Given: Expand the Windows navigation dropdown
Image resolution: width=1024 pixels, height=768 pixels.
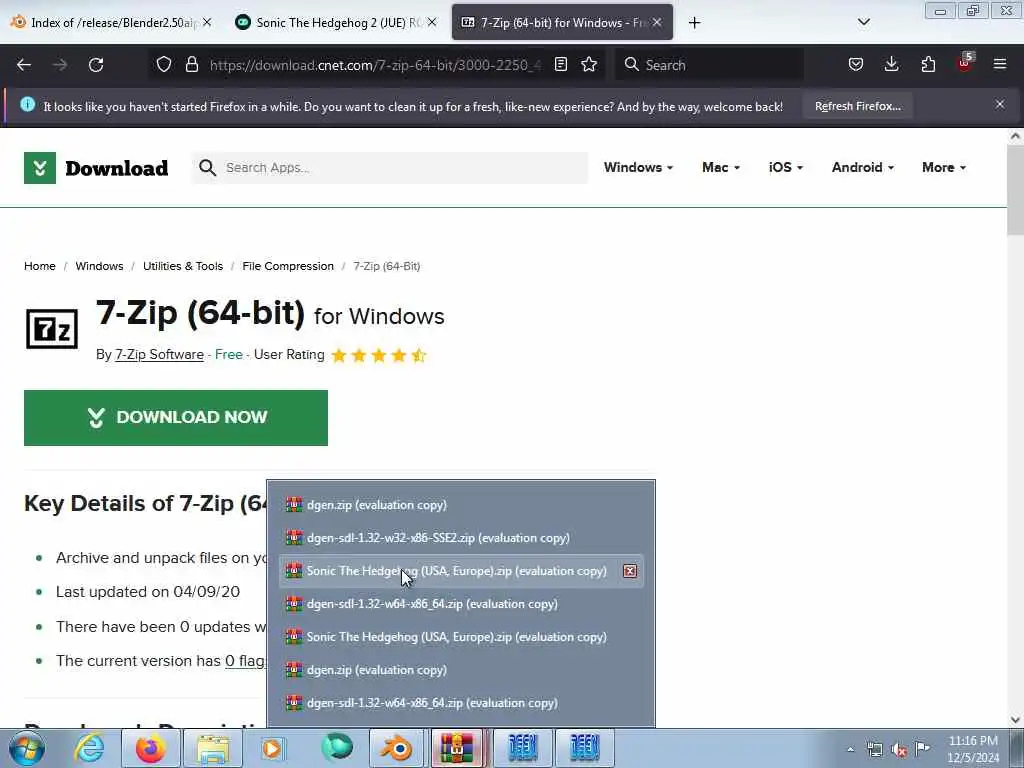Looking at the screenshot, I should (x=638, y=167).
